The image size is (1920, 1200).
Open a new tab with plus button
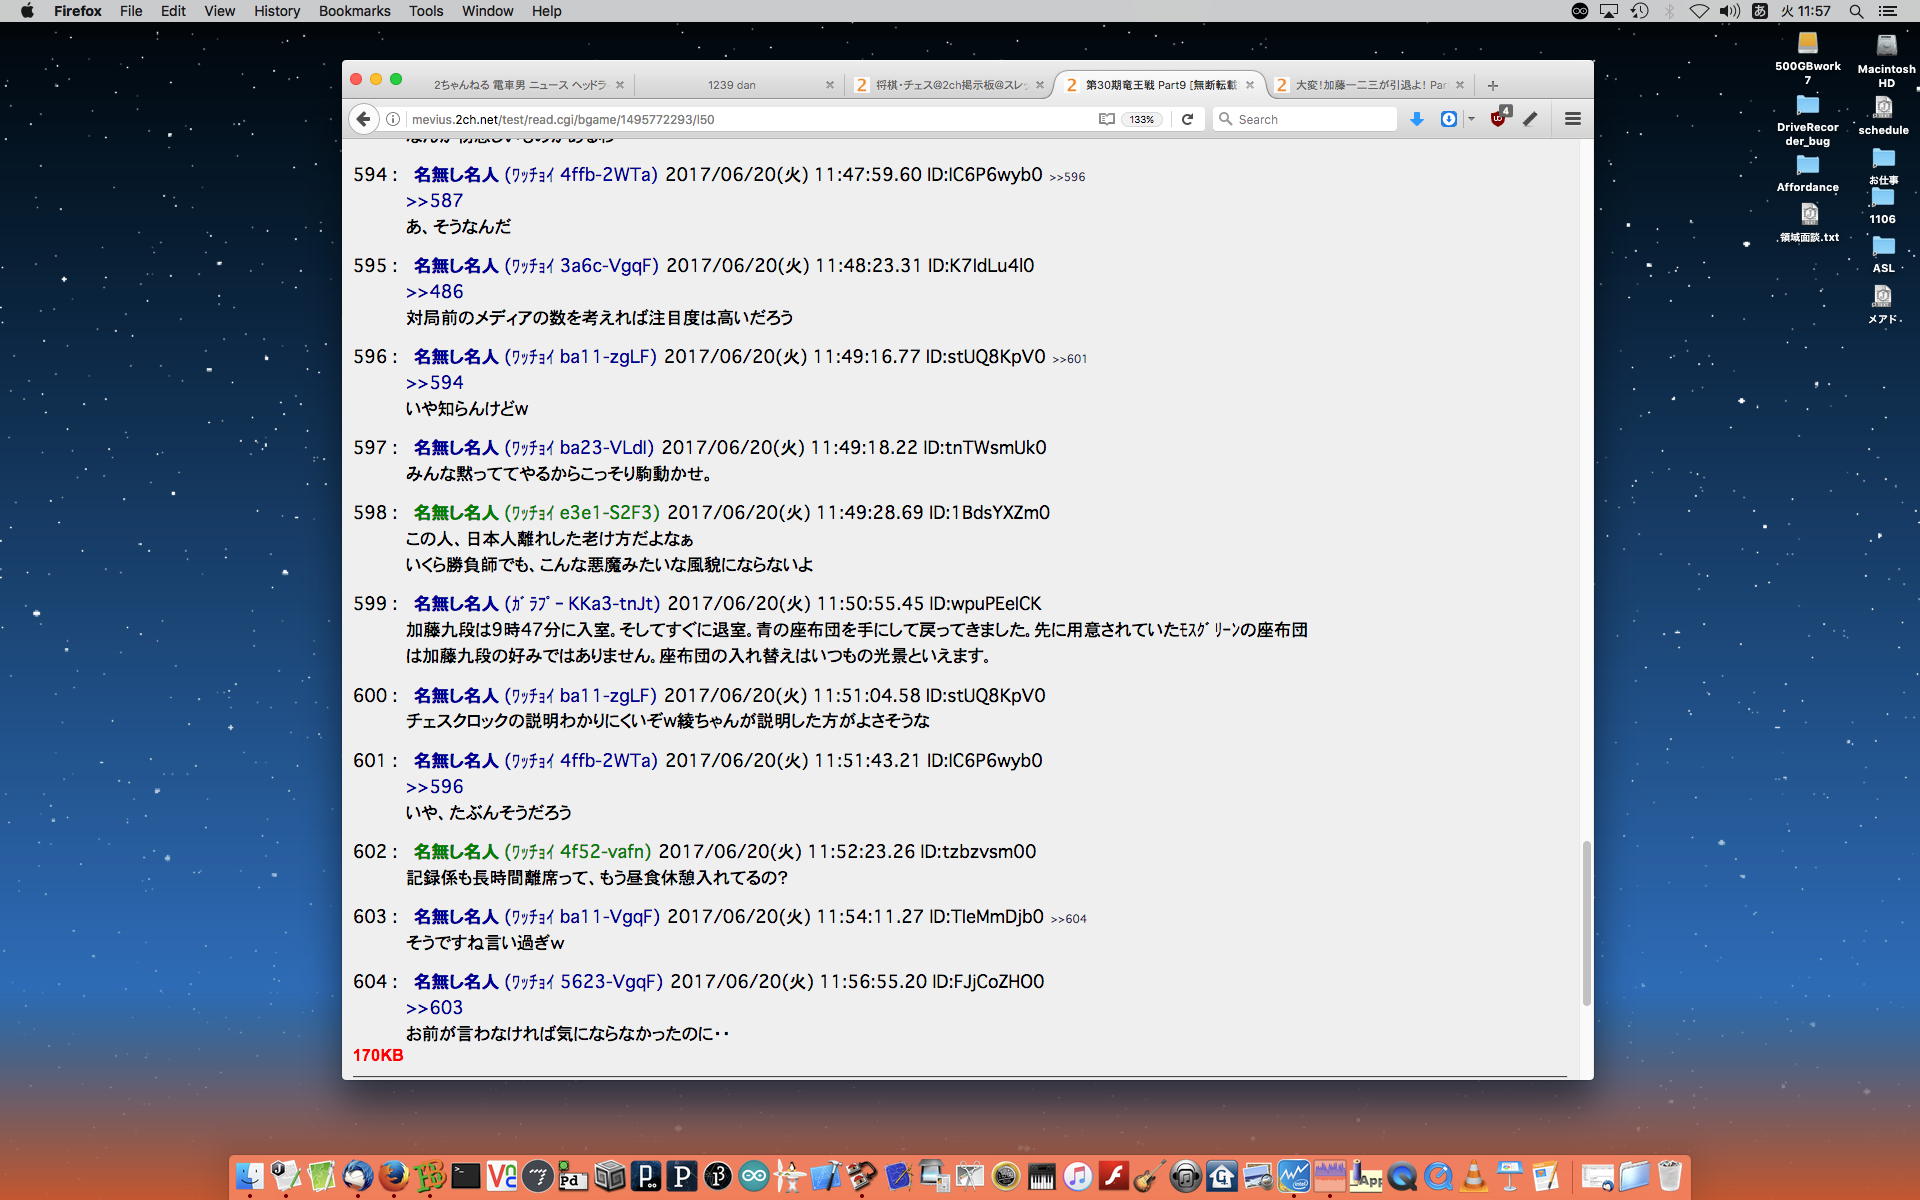pos(1492,85)
